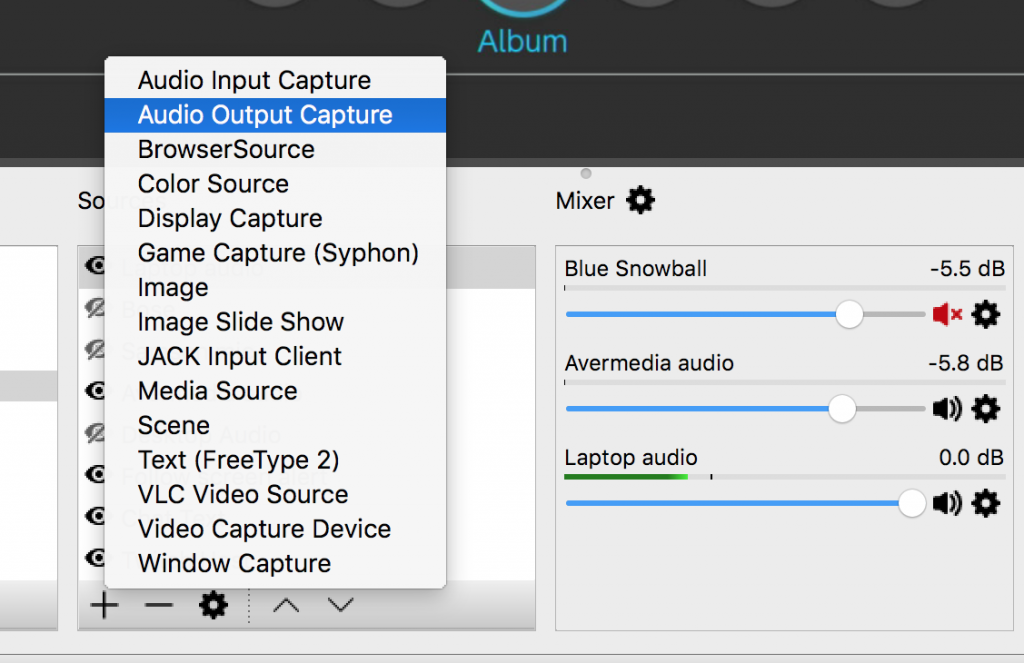
Task: Click the Avermedia audio volume slider handle
Action: [x=842, y=409]
